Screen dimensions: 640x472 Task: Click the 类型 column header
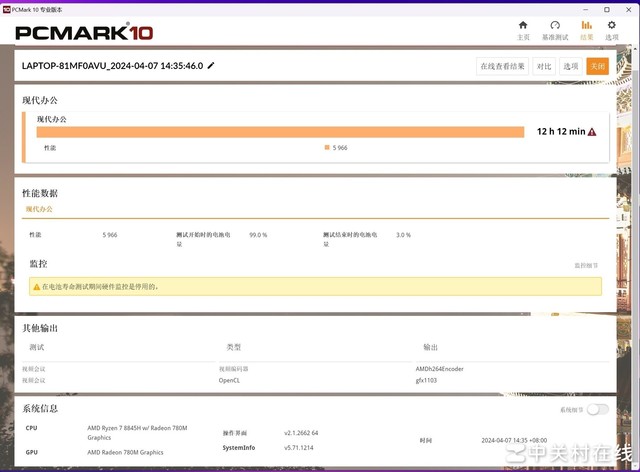234,347
